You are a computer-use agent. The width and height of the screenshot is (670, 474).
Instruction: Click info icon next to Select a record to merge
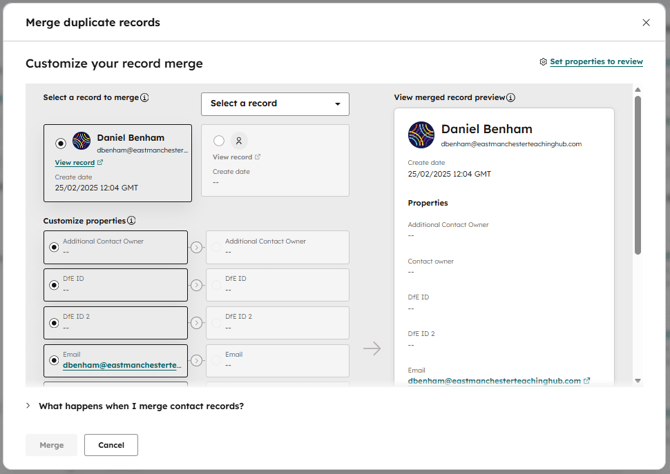(x=145, y=98)
